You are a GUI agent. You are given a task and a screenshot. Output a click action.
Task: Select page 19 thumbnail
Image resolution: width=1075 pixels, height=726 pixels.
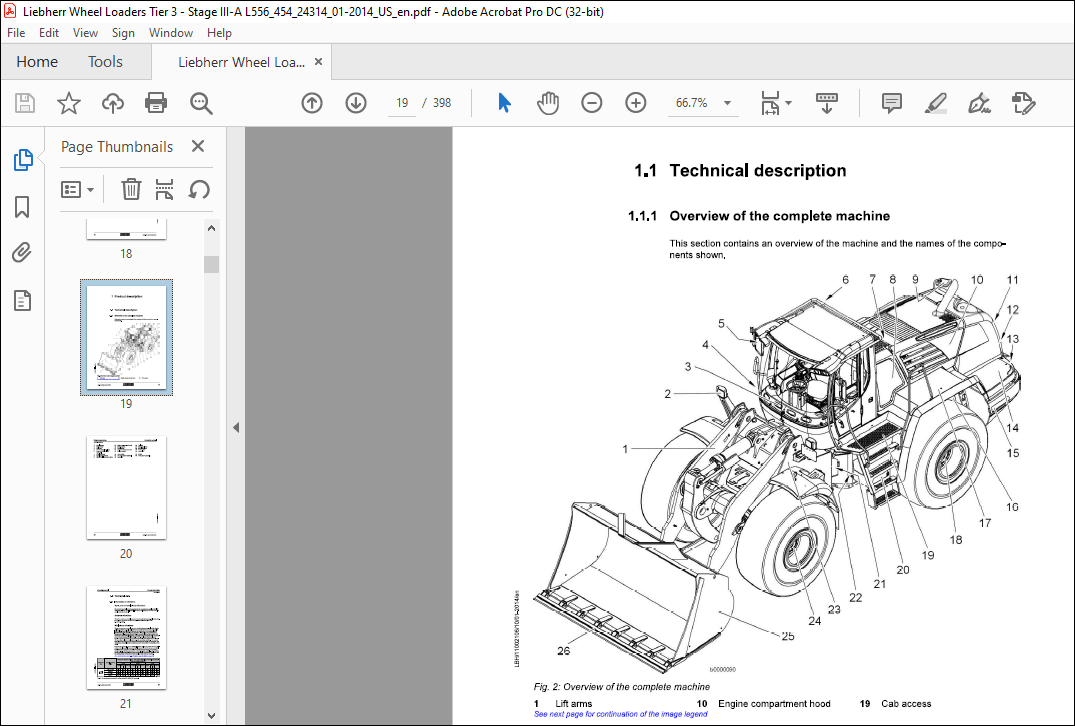pyautogui.click(x=126, y=337)
